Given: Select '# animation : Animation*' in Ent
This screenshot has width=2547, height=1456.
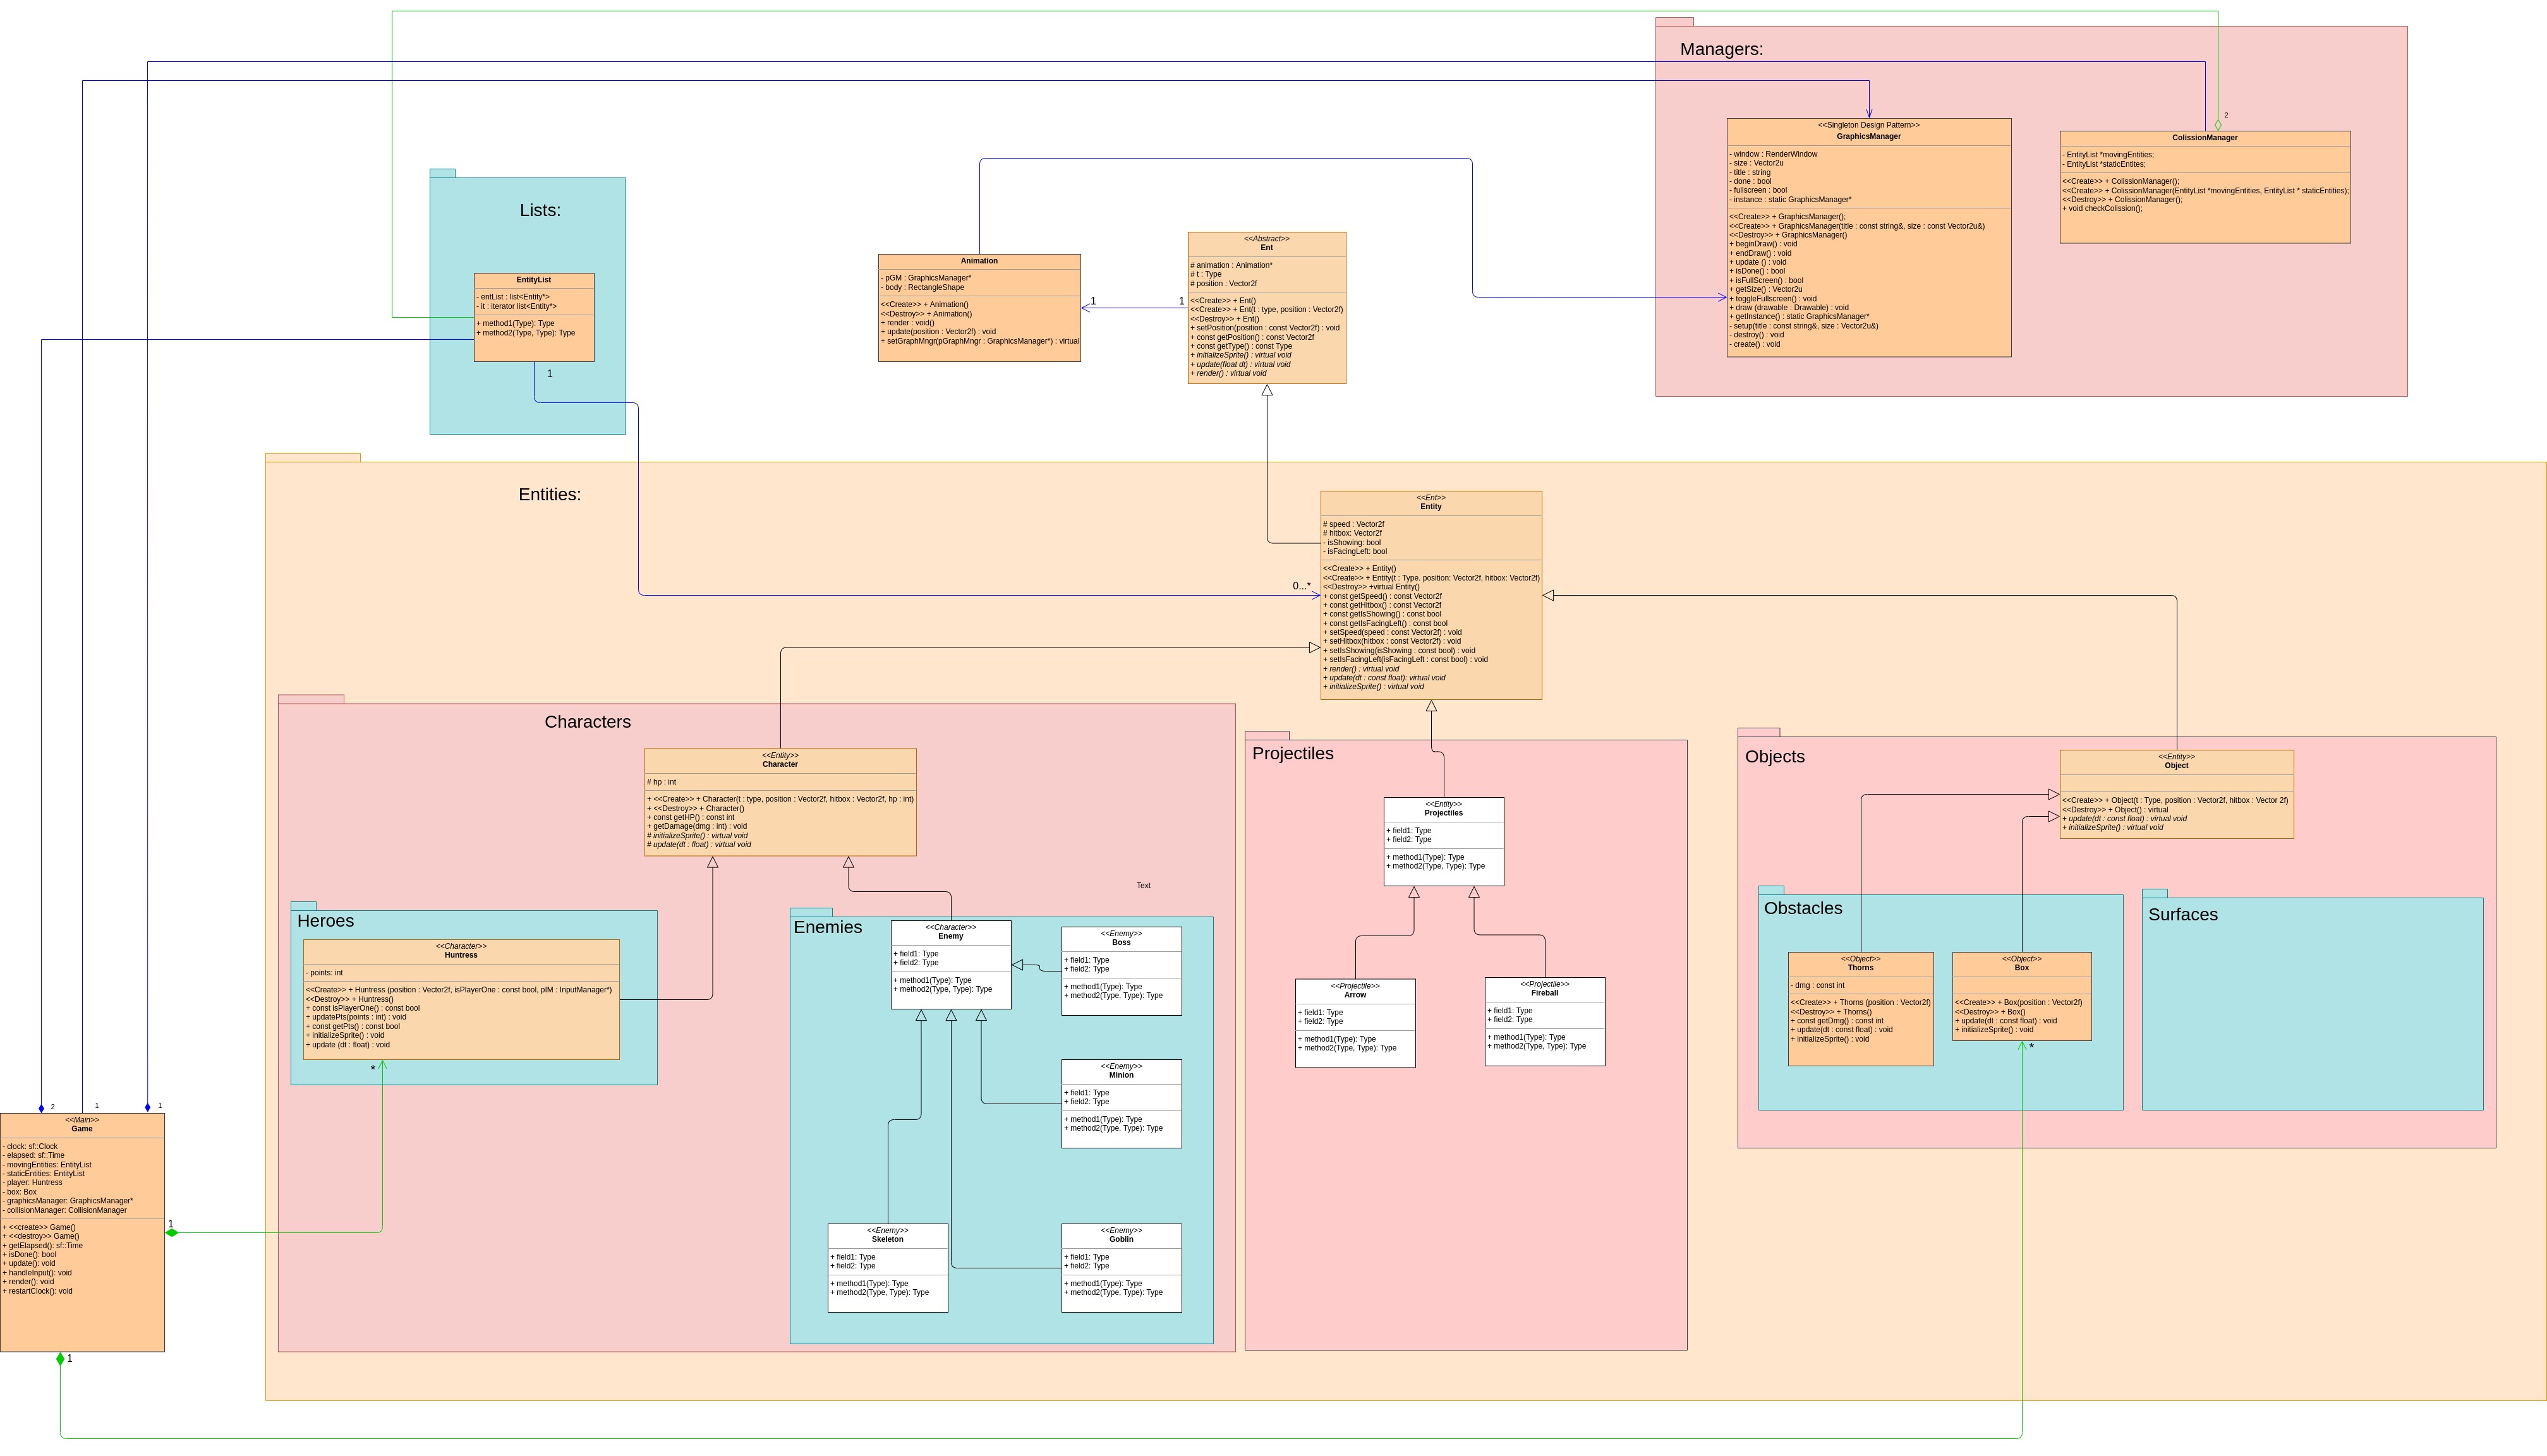Looking at the screenshot, I should (1230, 266).
